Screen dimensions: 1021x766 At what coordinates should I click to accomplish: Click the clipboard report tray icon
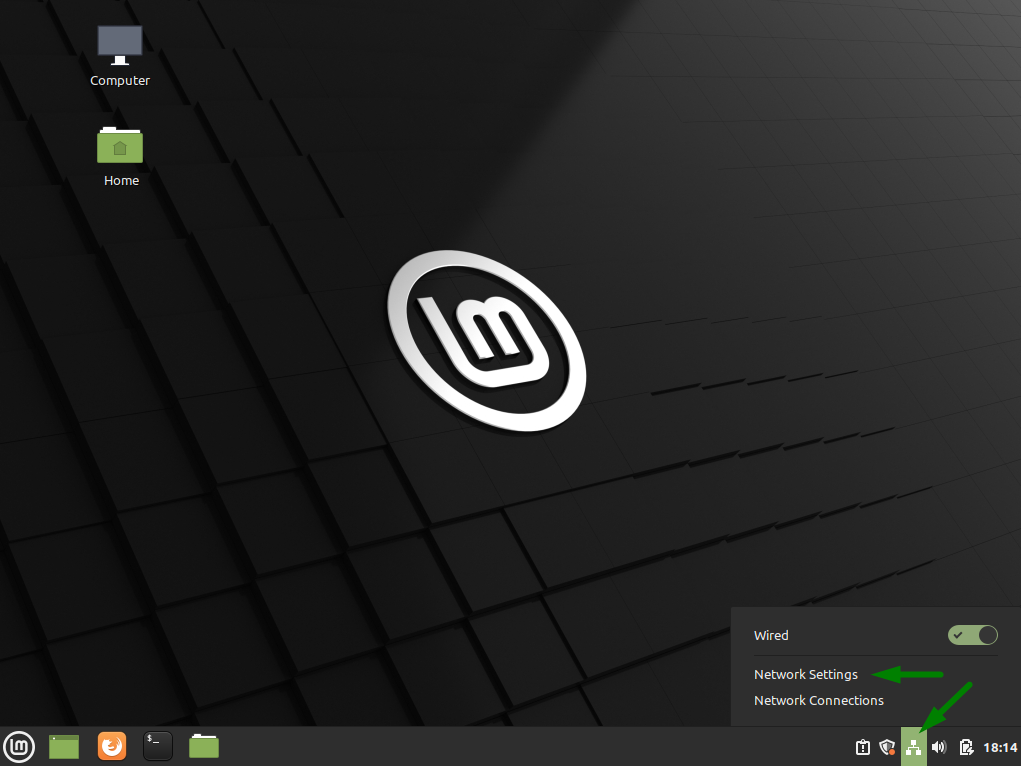tap(863, 747)
